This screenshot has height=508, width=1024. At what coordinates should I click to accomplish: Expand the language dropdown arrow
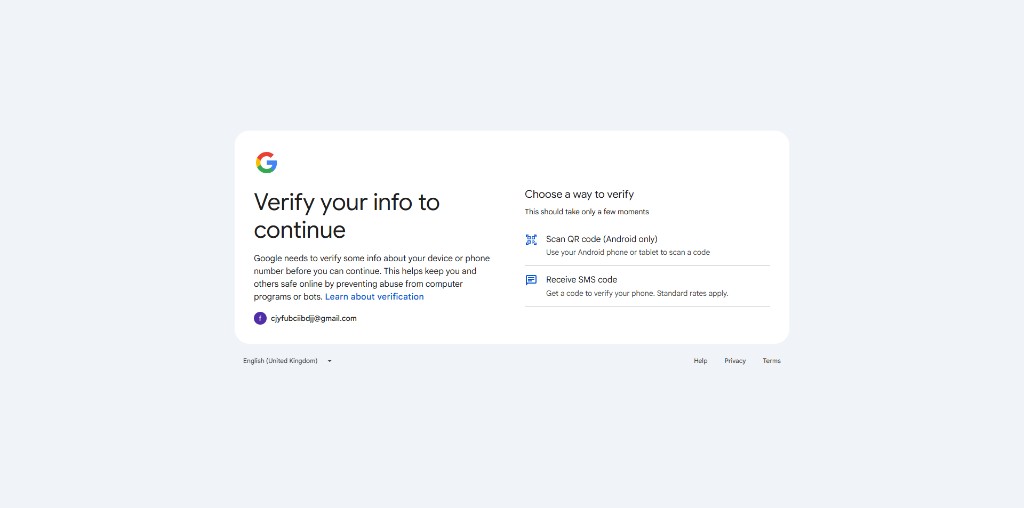[329, 361]
